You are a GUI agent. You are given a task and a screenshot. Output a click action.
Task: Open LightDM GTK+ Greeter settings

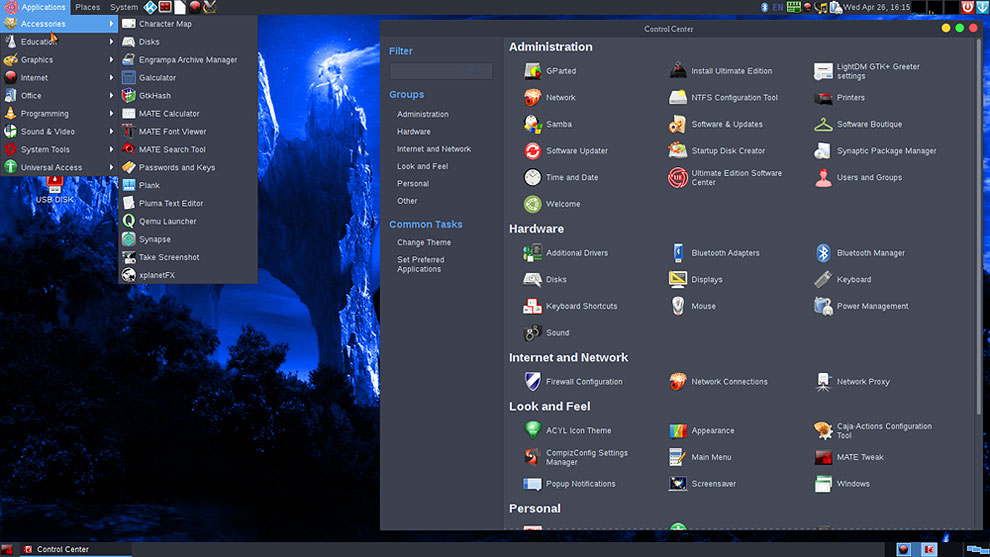[x=868, y=71]
